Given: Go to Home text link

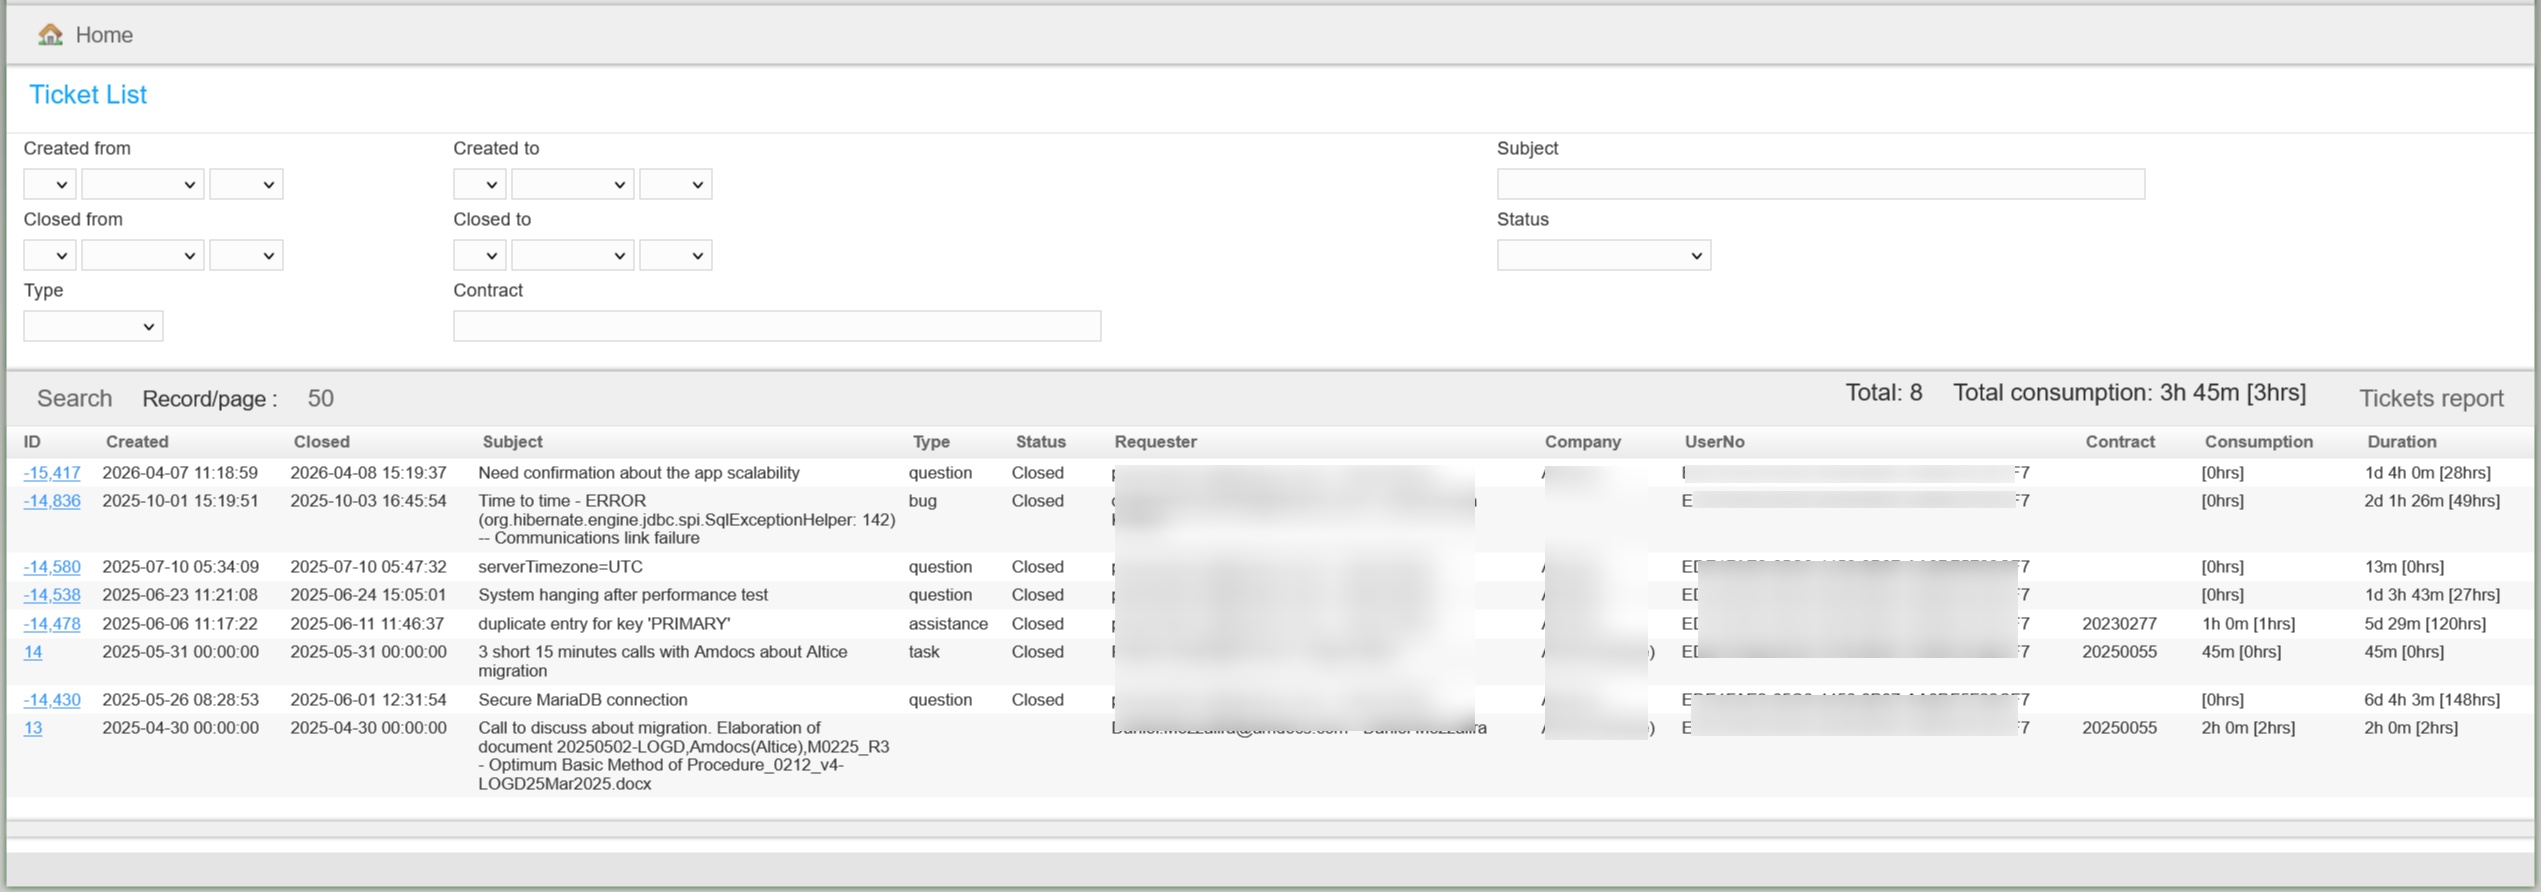Looking at the screenshot, I should click(x=104, y=35).
